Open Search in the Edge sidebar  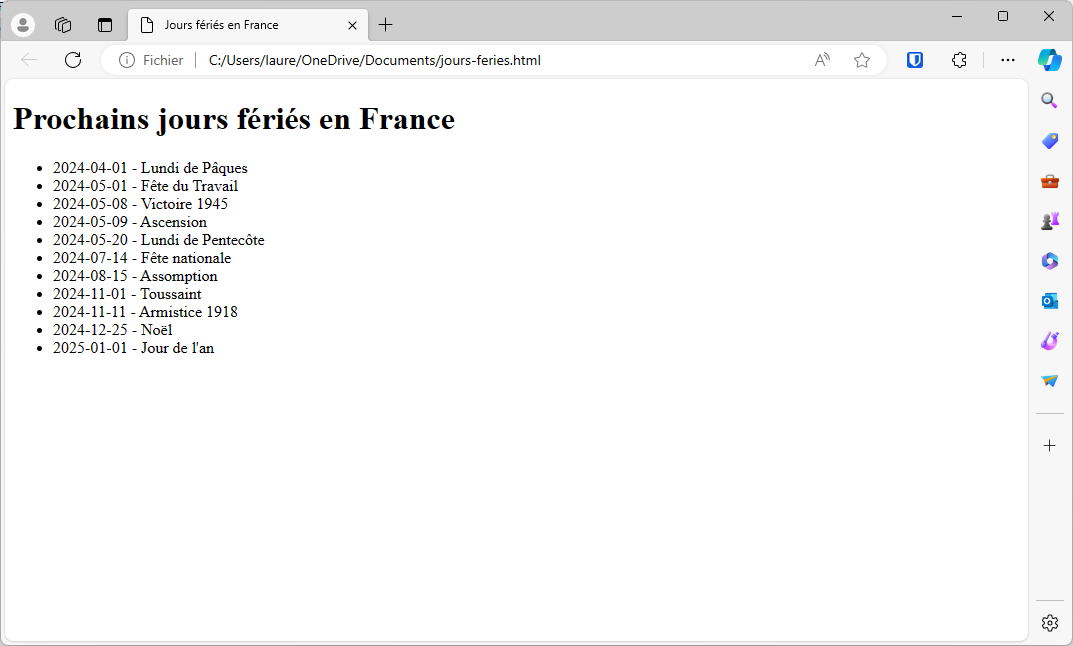1049,101
